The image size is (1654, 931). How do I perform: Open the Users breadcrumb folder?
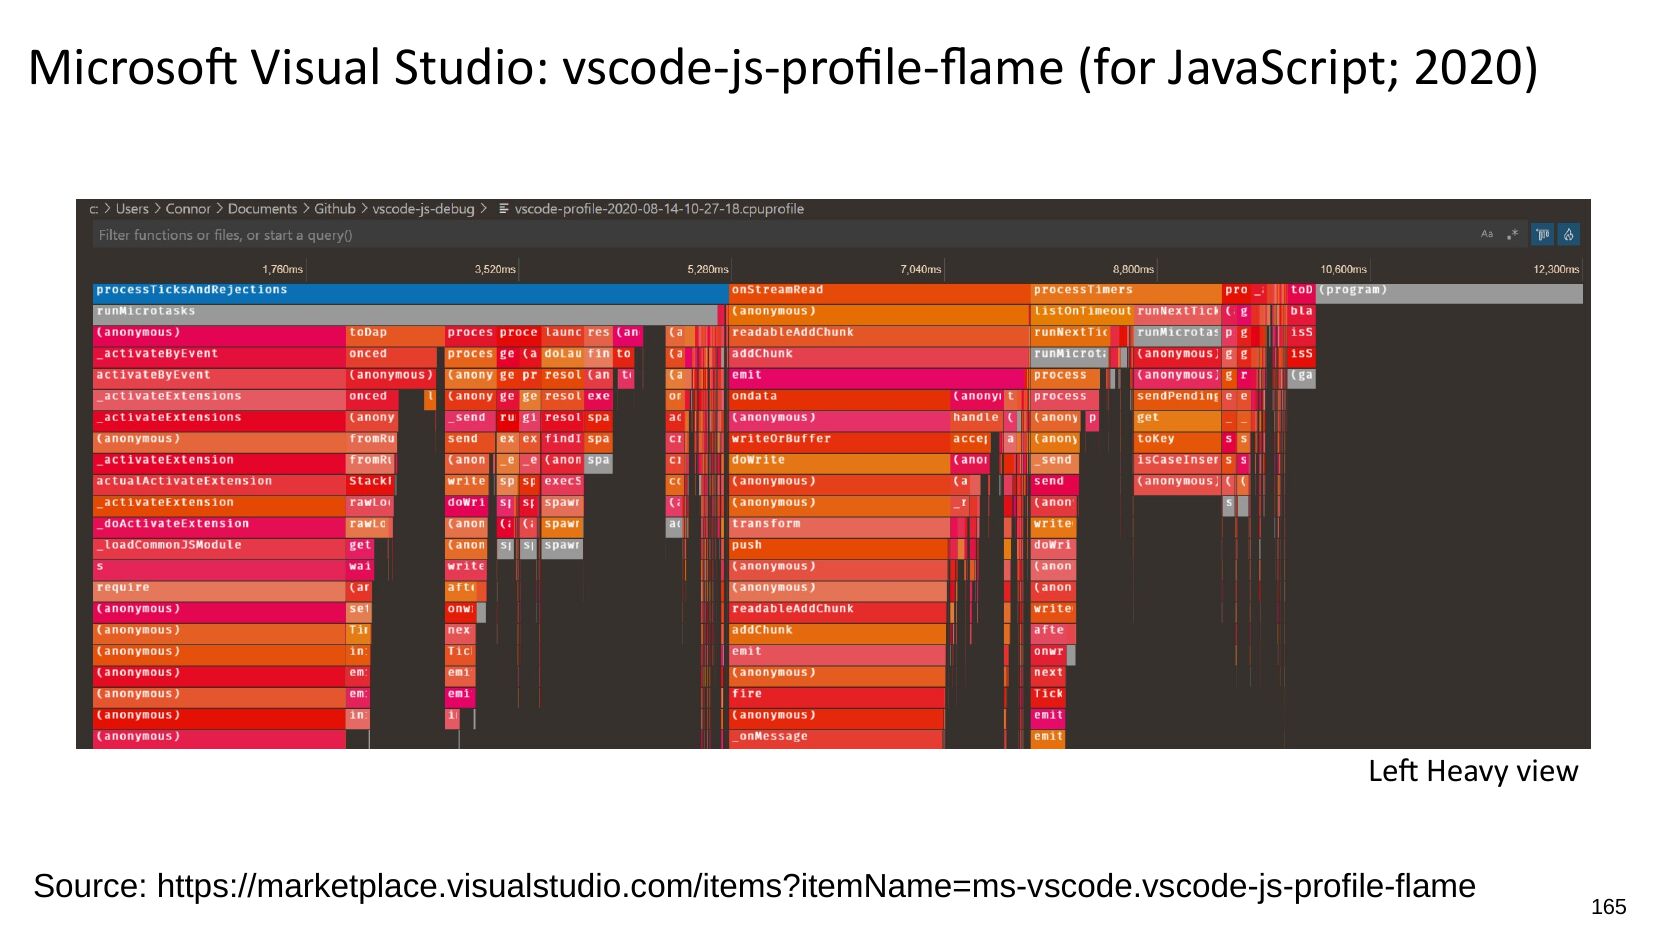tap(132, 209)
